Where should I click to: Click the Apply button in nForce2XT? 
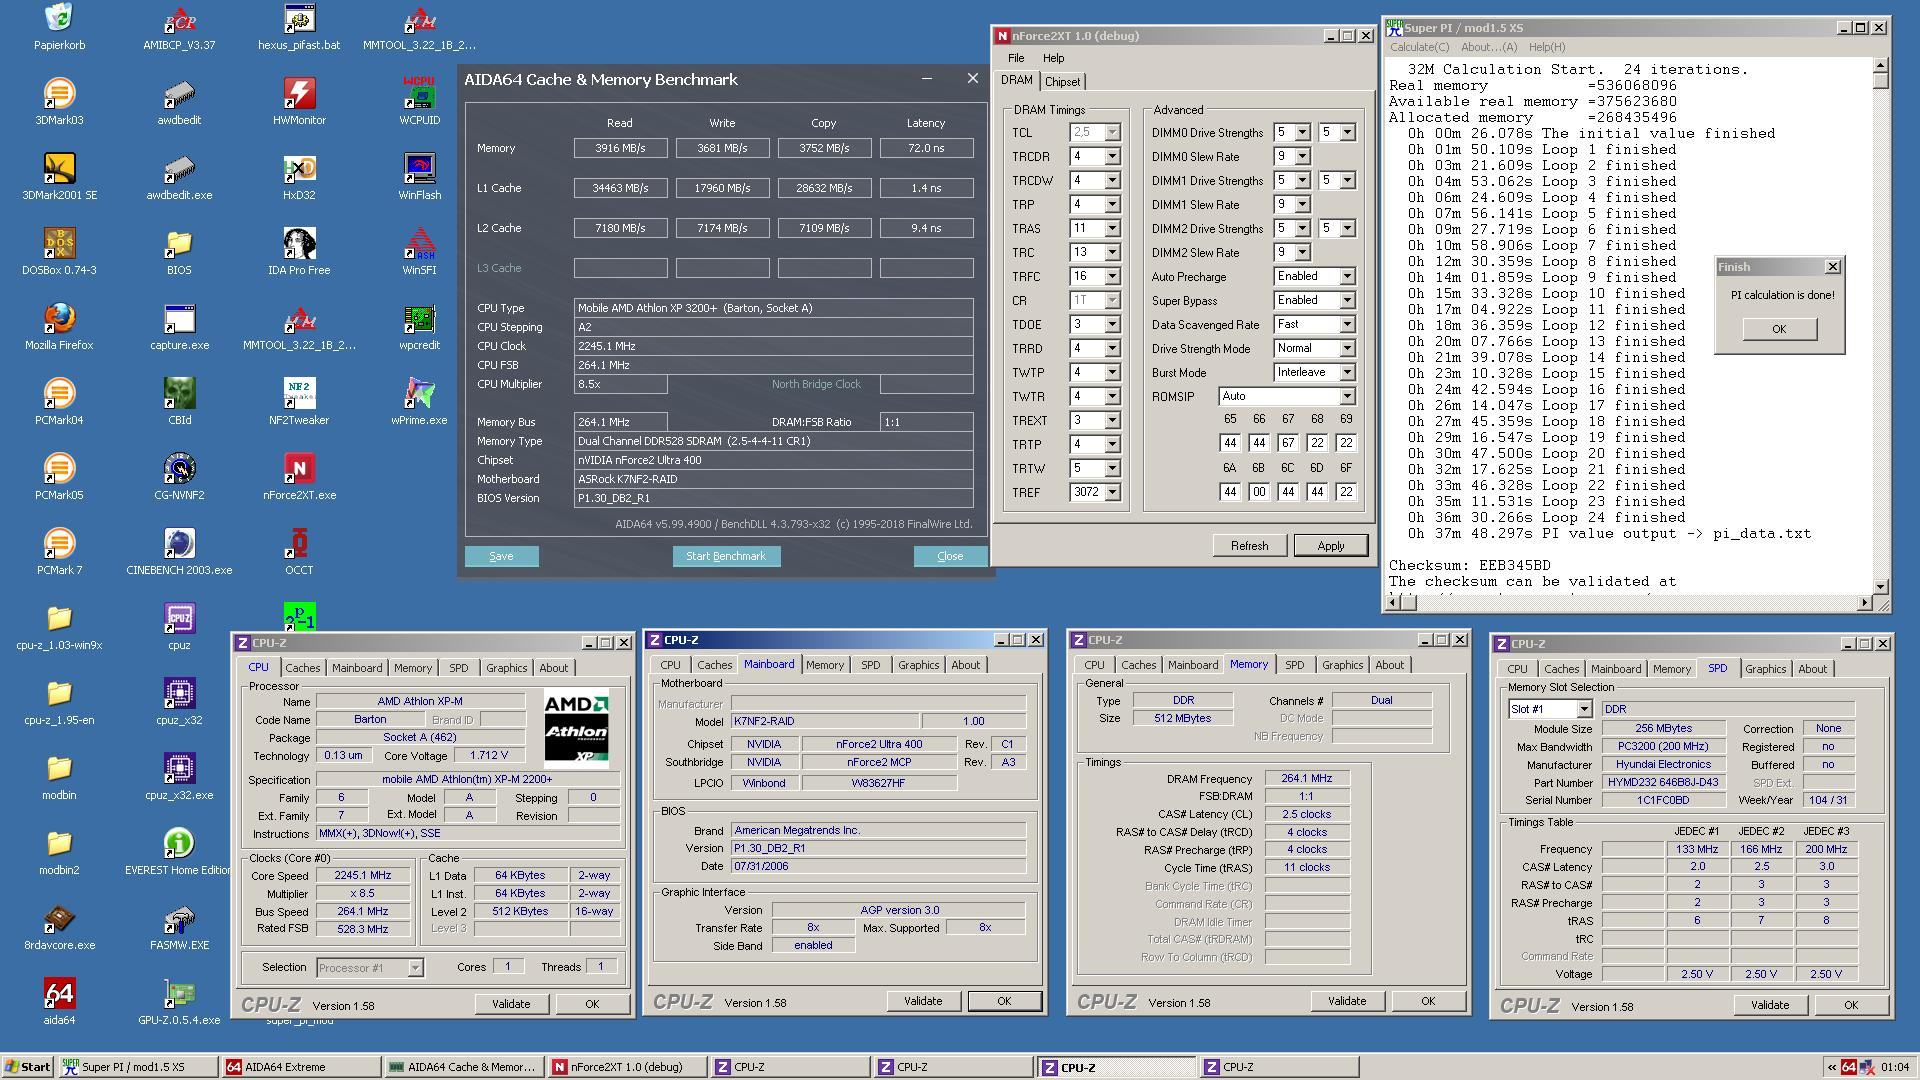[1330, 546]
